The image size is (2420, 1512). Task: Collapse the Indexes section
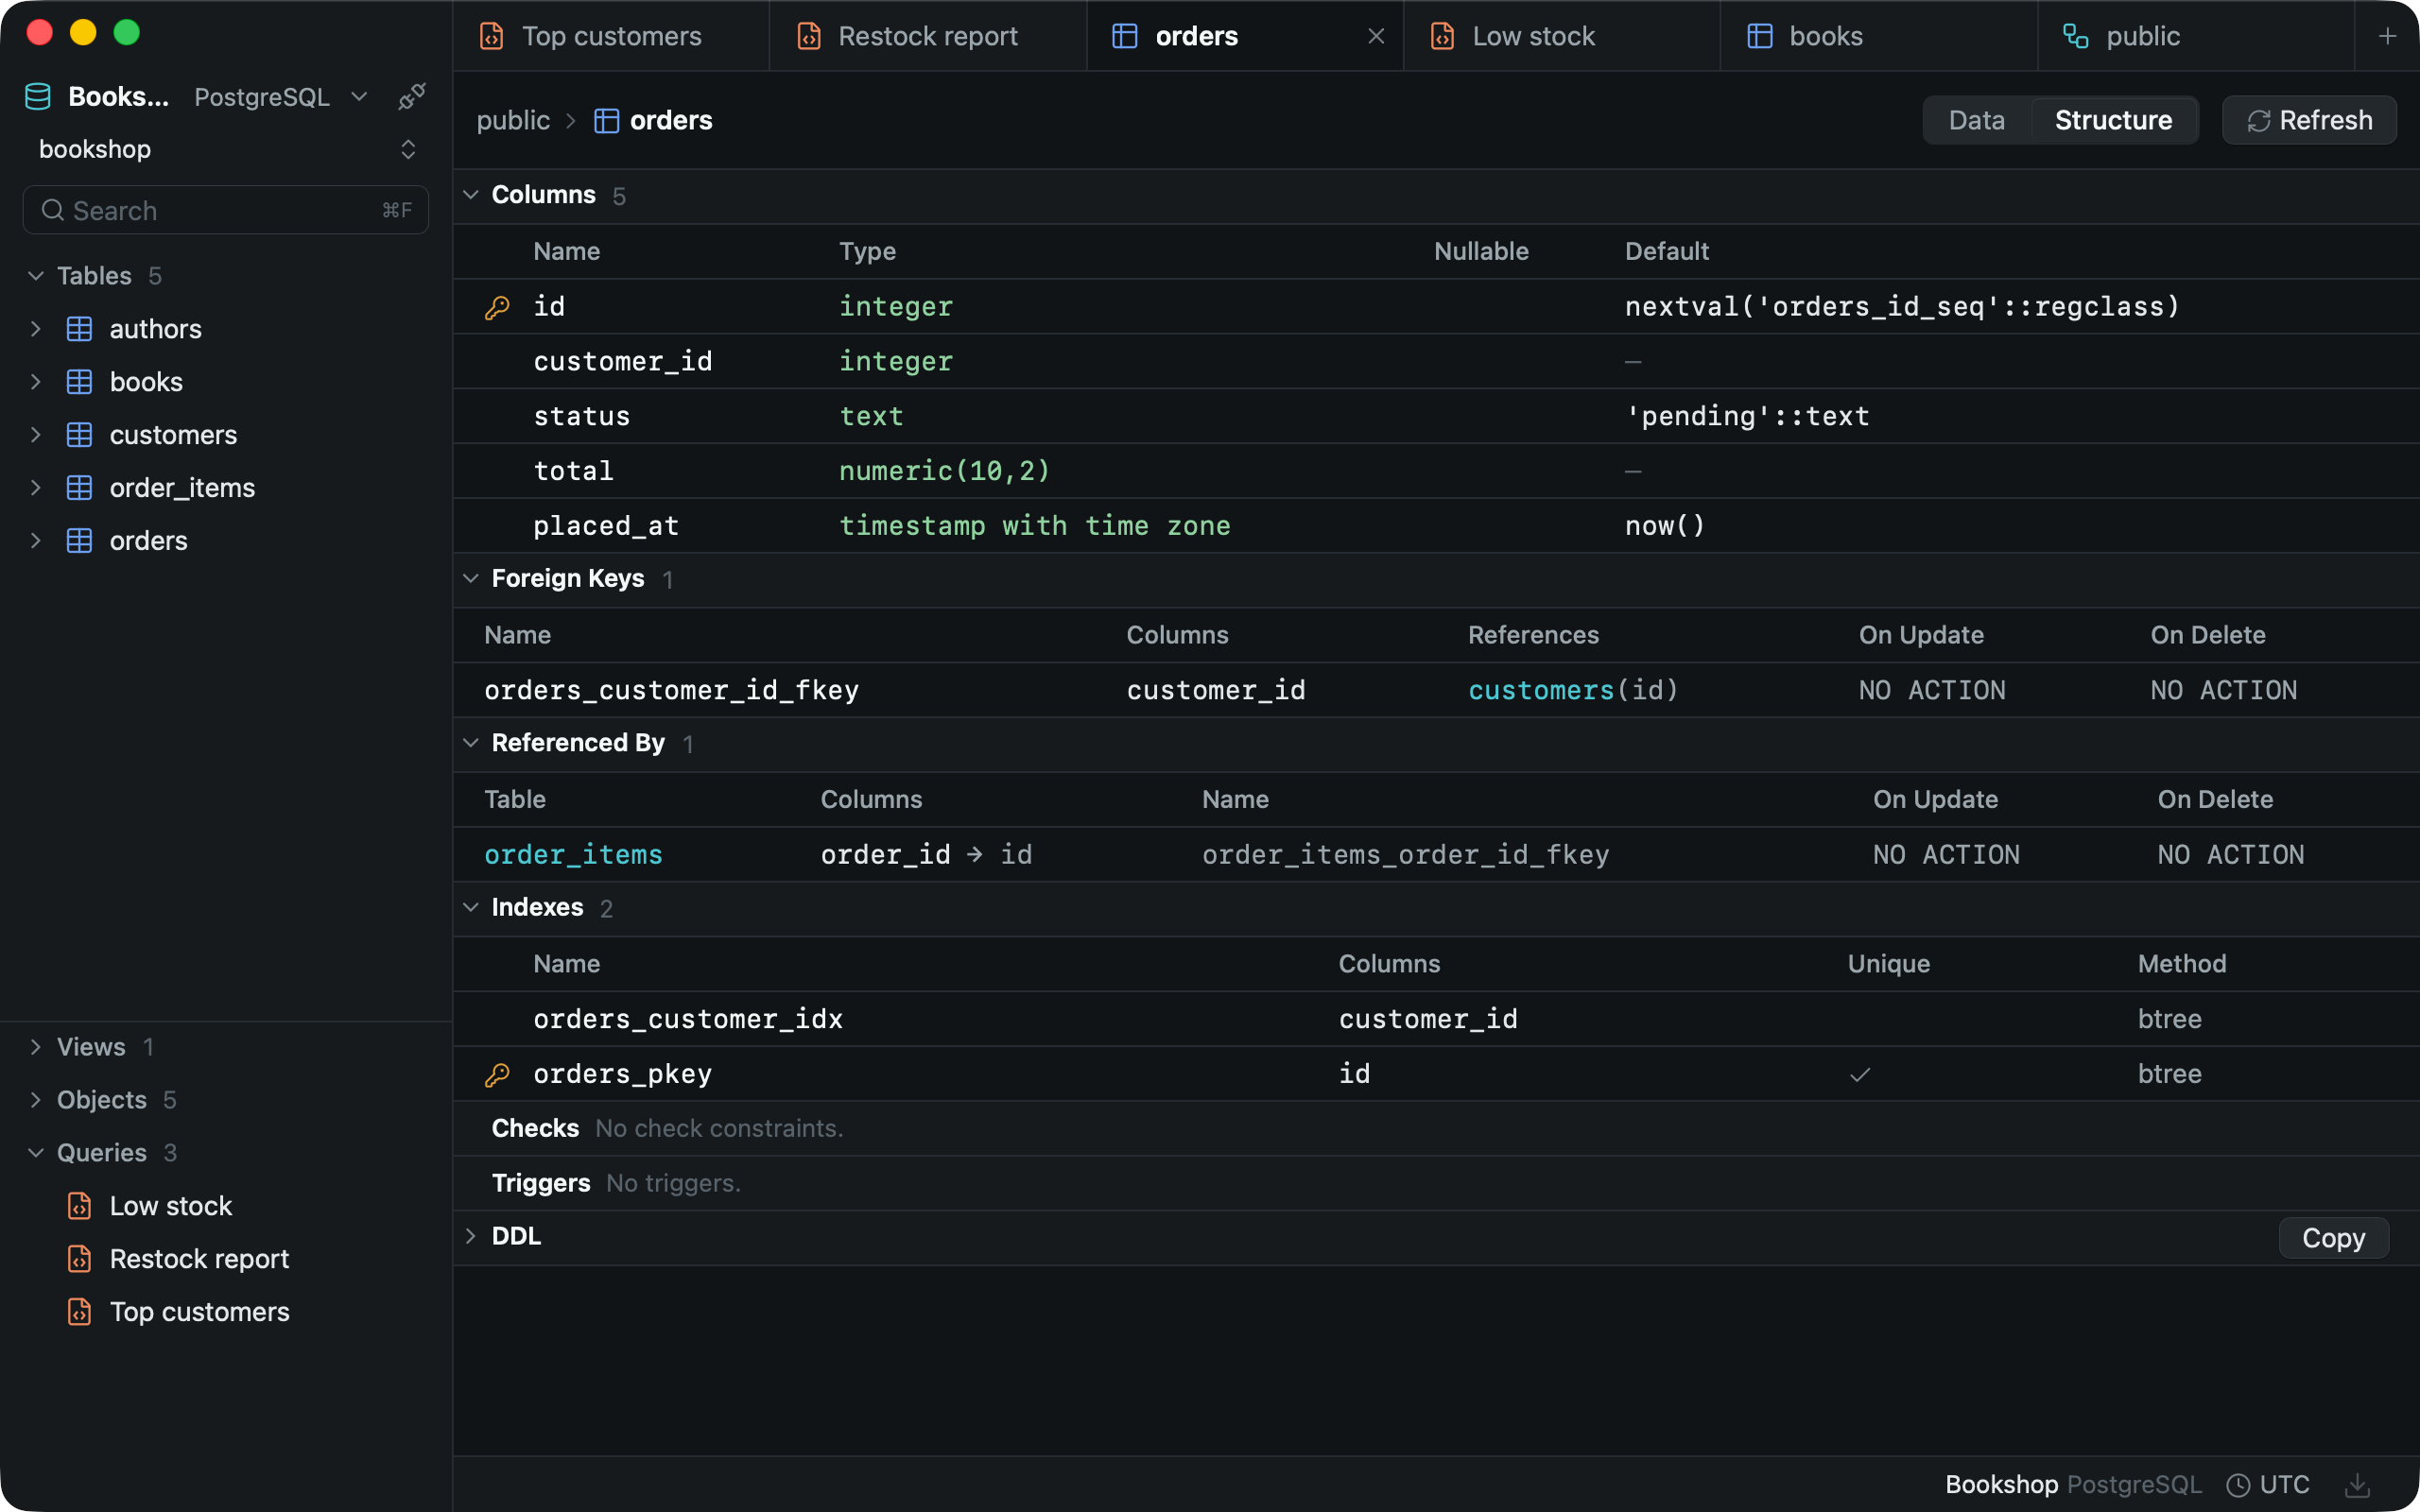click(471, 907)
